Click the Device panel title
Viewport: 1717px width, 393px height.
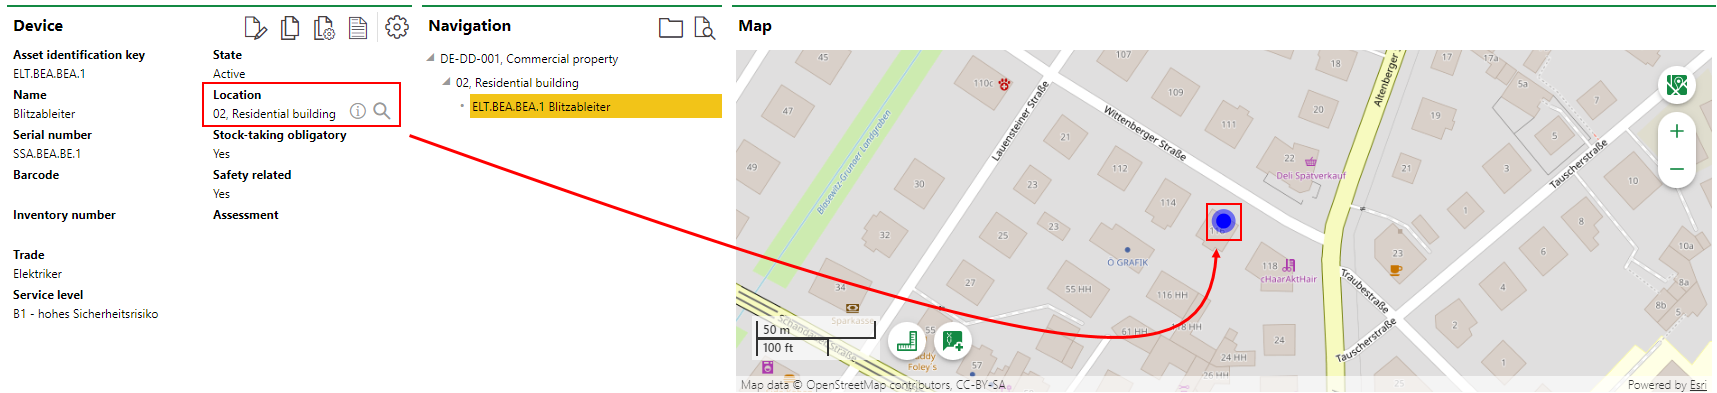point(38,26)
